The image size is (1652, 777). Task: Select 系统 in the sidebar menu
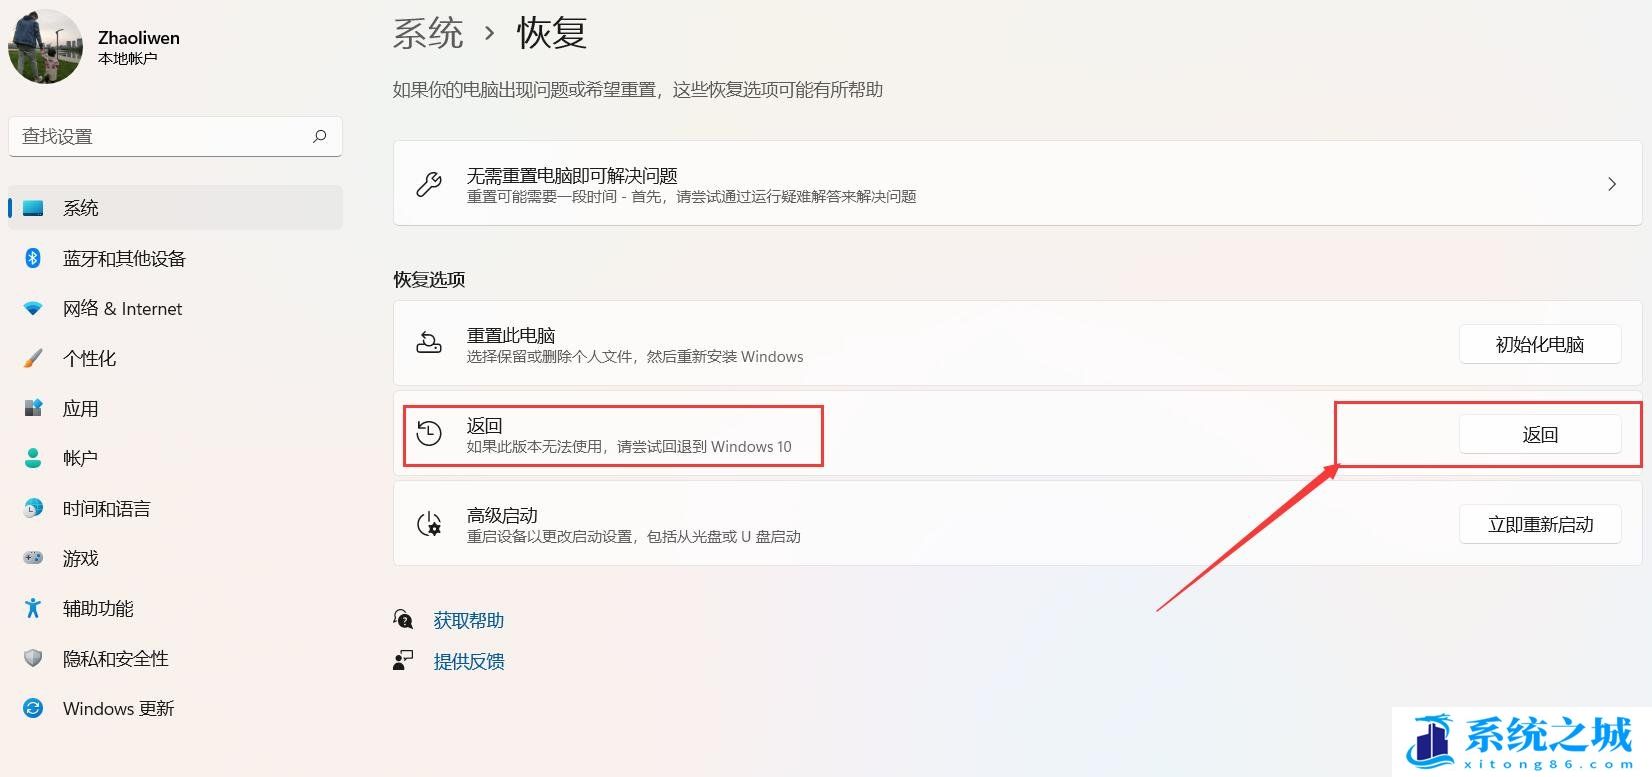pyautogui.click(x=81, y=208)
